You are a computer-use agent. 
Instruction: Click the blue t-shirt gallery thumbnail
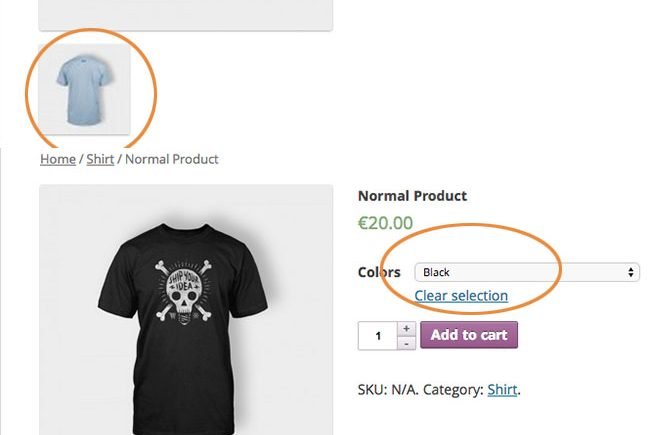point(84,89)
